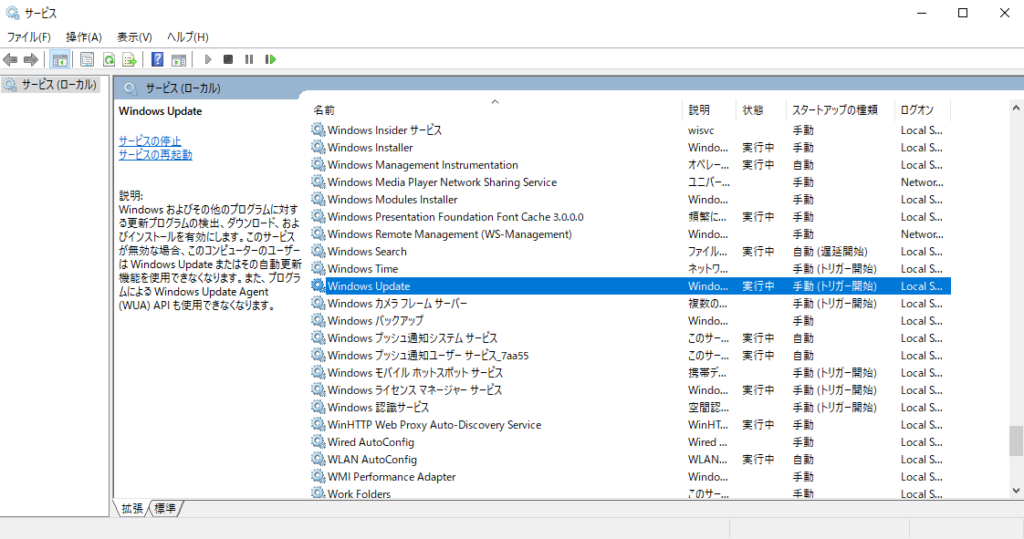Sort by the 名前 column header
1024x539 pixels.
[496, 110]
